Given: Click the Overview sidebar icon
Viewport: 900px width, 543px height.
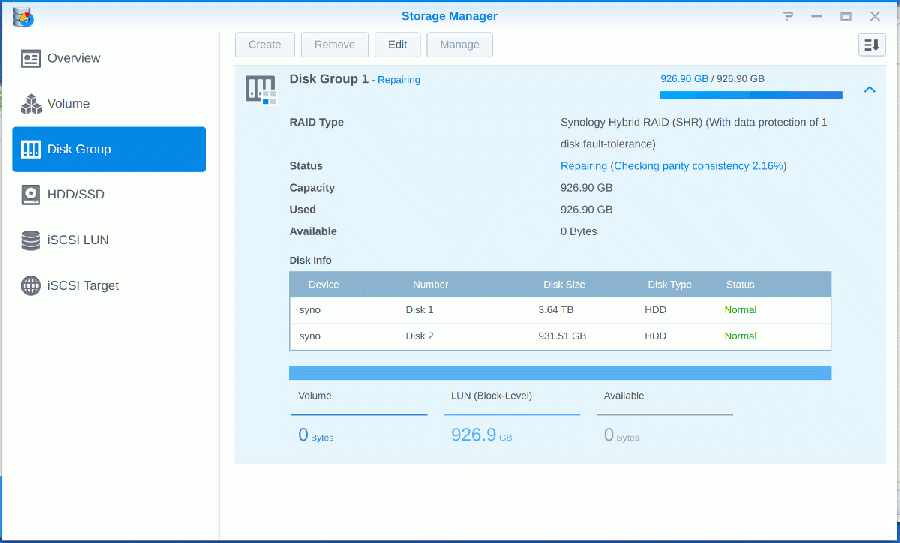Looking at the screenshot, I should tap(31, 59).
